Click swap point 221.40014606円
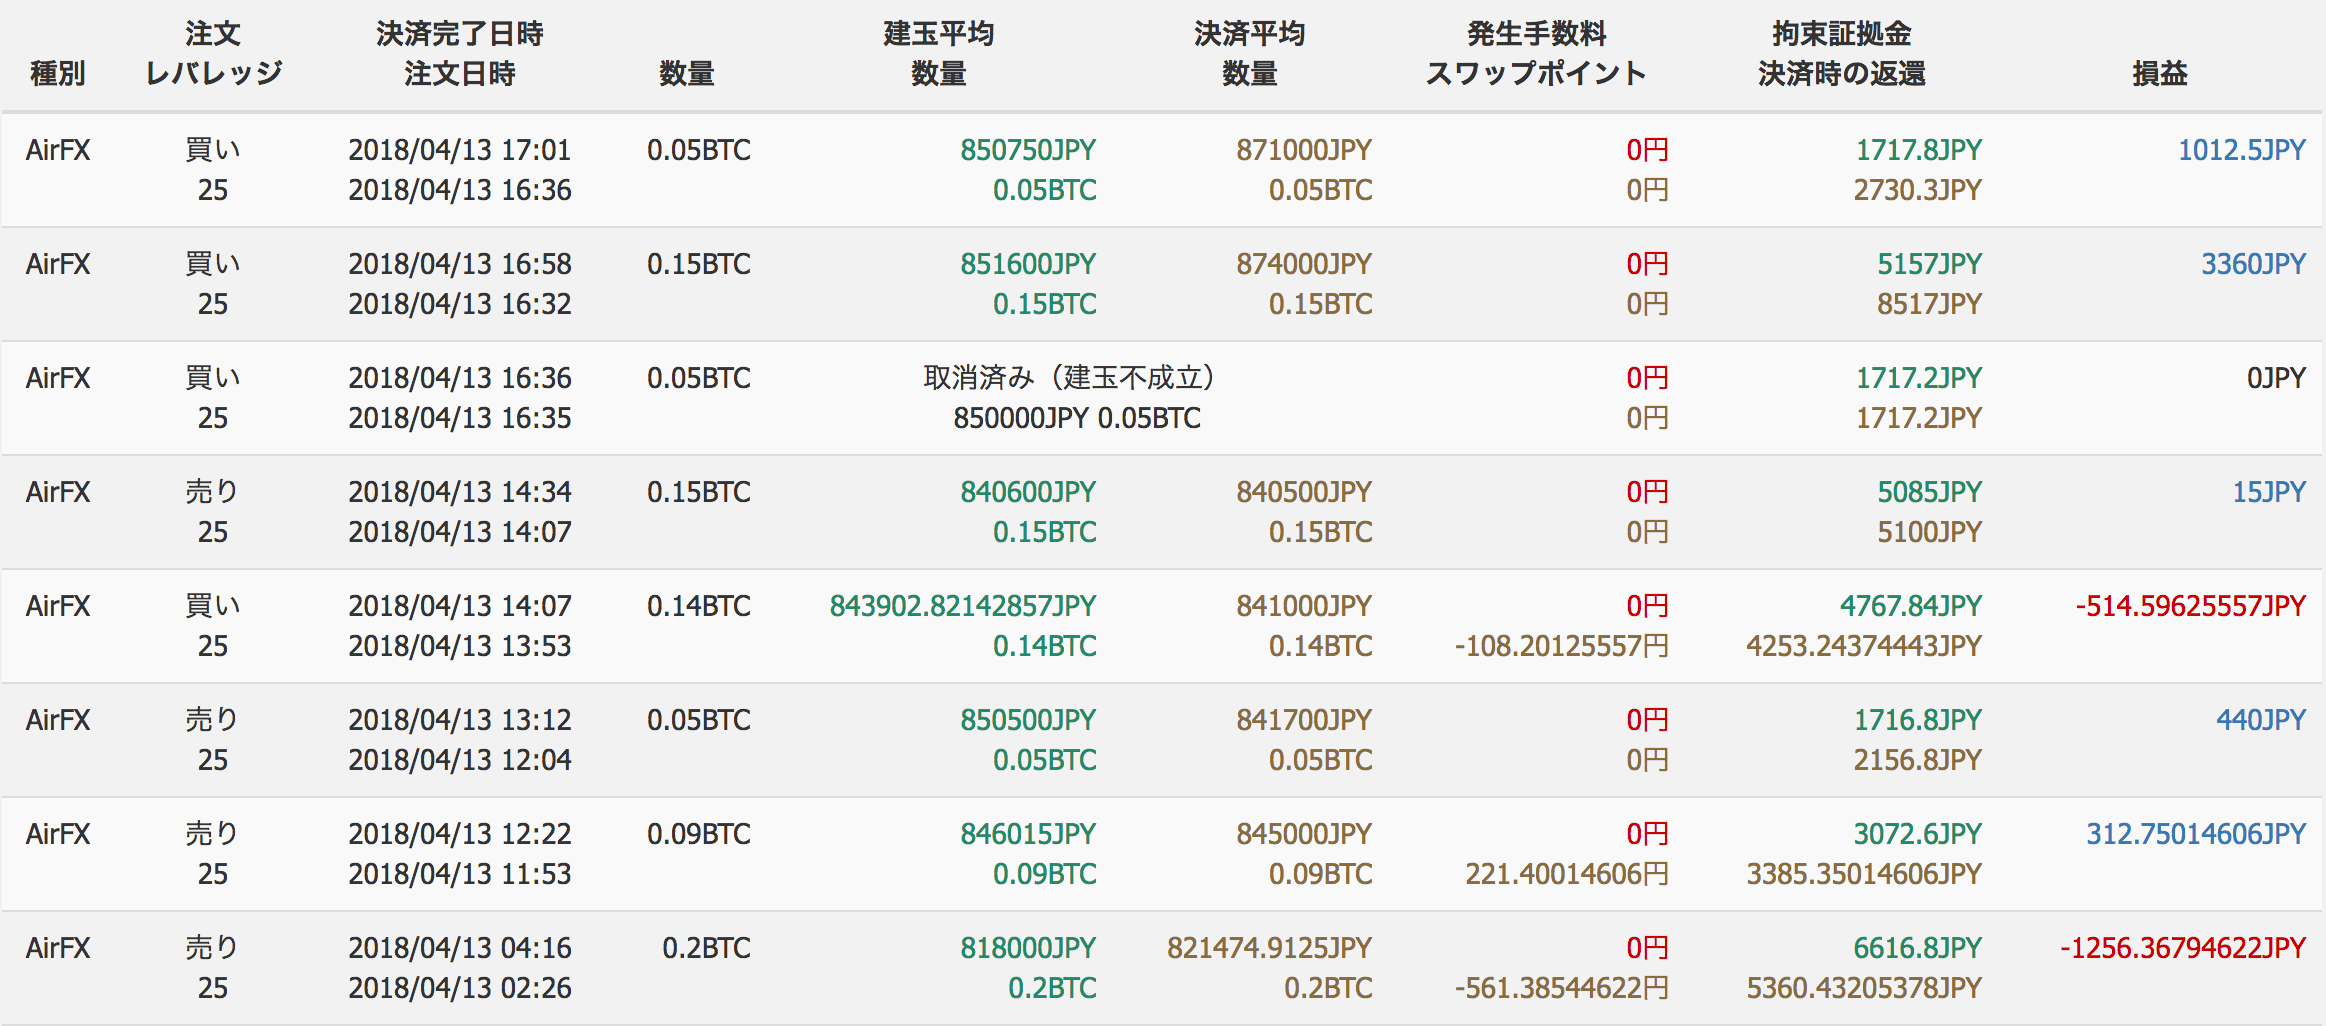 pos(1567,874)
